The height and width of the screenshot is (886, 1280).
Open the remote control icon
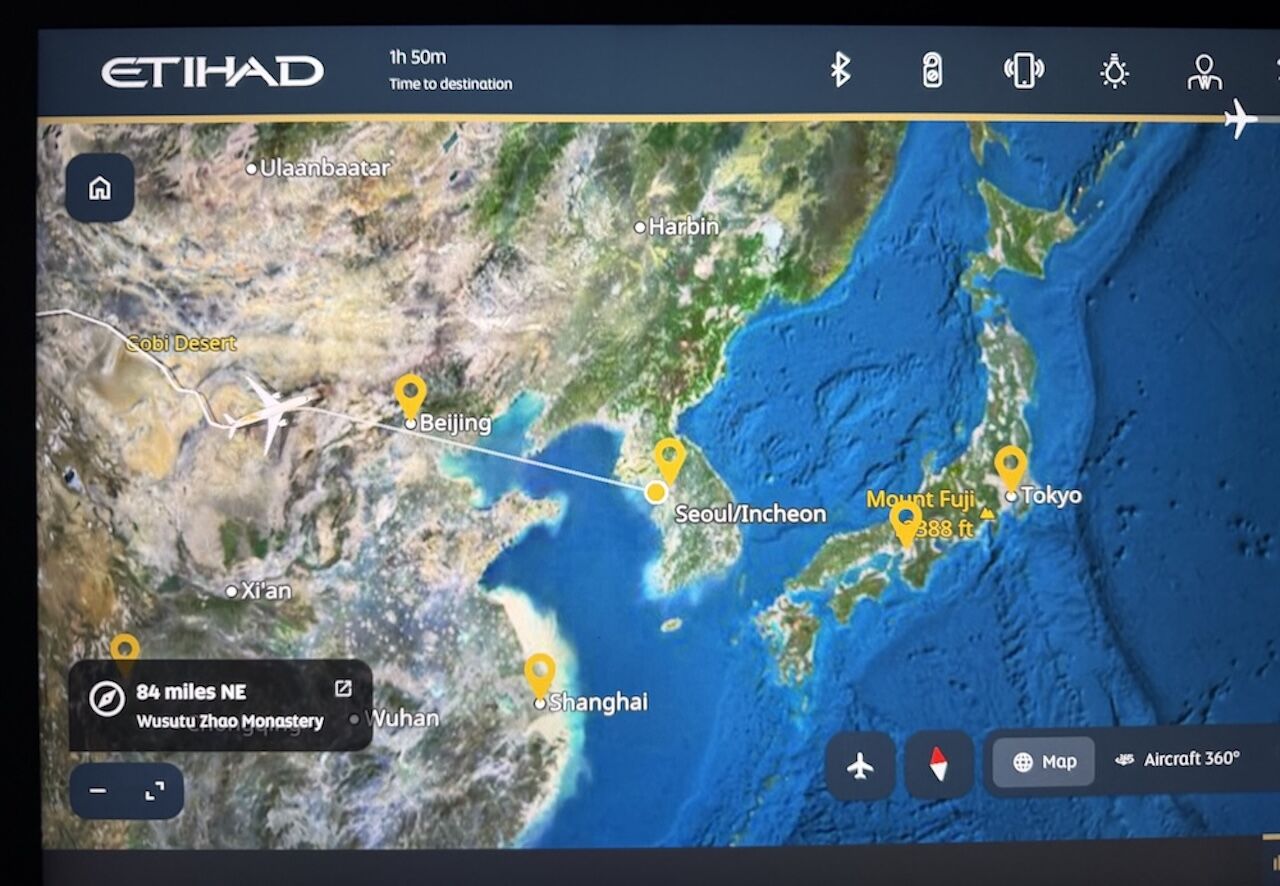coord(932,70)
